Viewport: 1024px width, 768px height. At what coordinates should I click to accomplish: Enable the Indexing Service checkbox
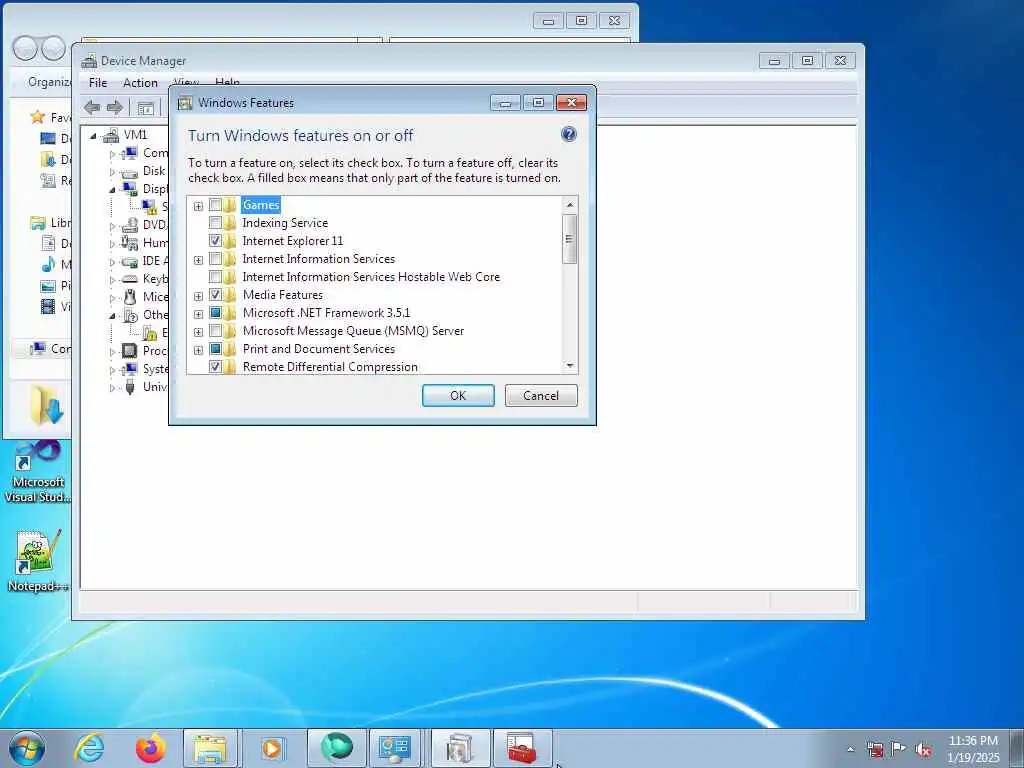(216, 223)
